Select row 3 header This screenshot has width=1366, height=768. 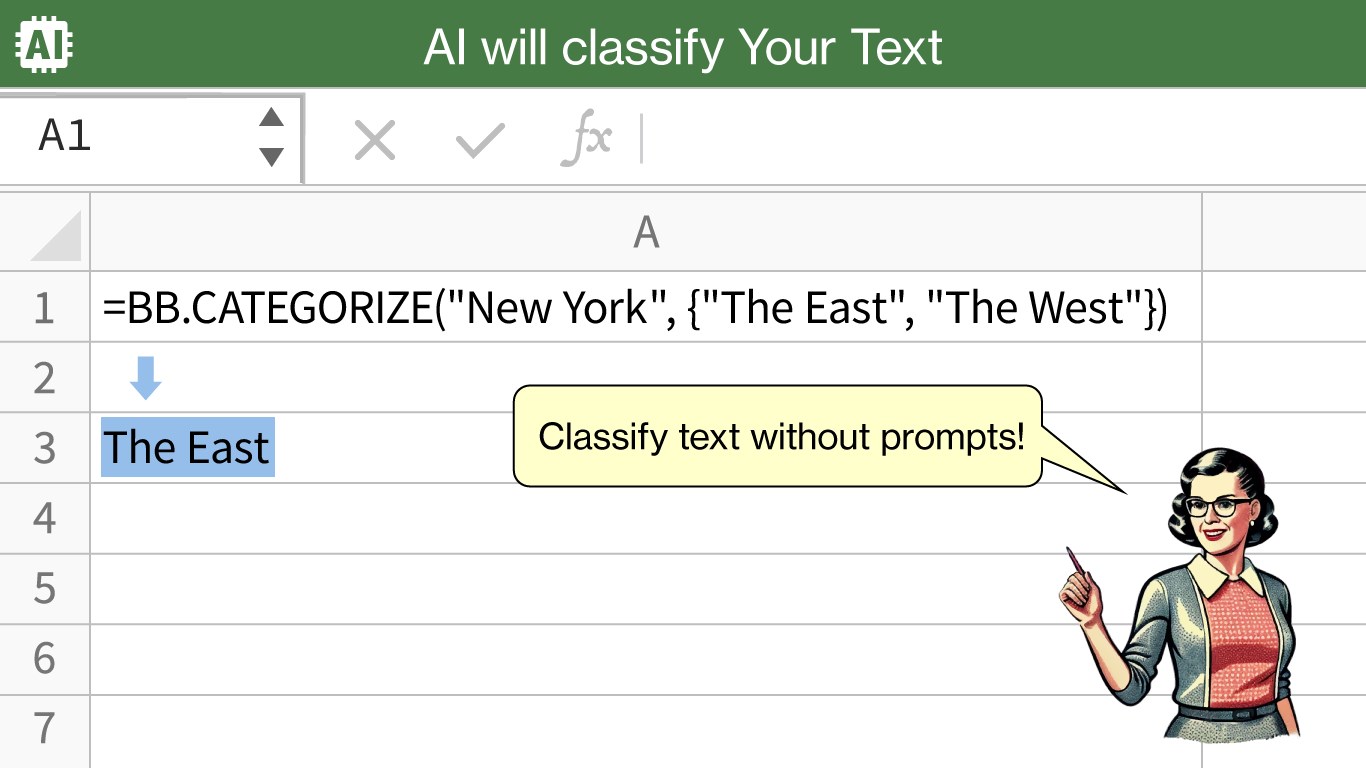click(45, 448)
